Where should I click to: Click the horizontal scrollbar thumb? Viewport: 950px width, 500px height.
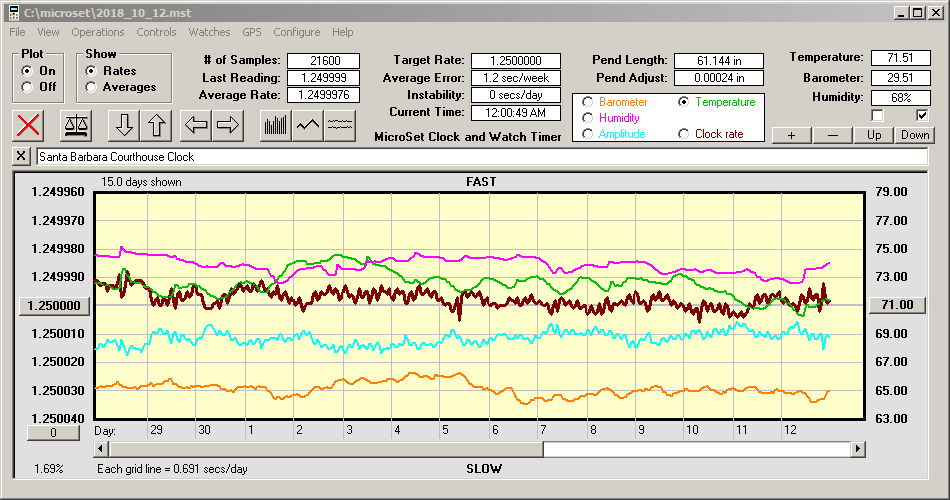(326, 449)
